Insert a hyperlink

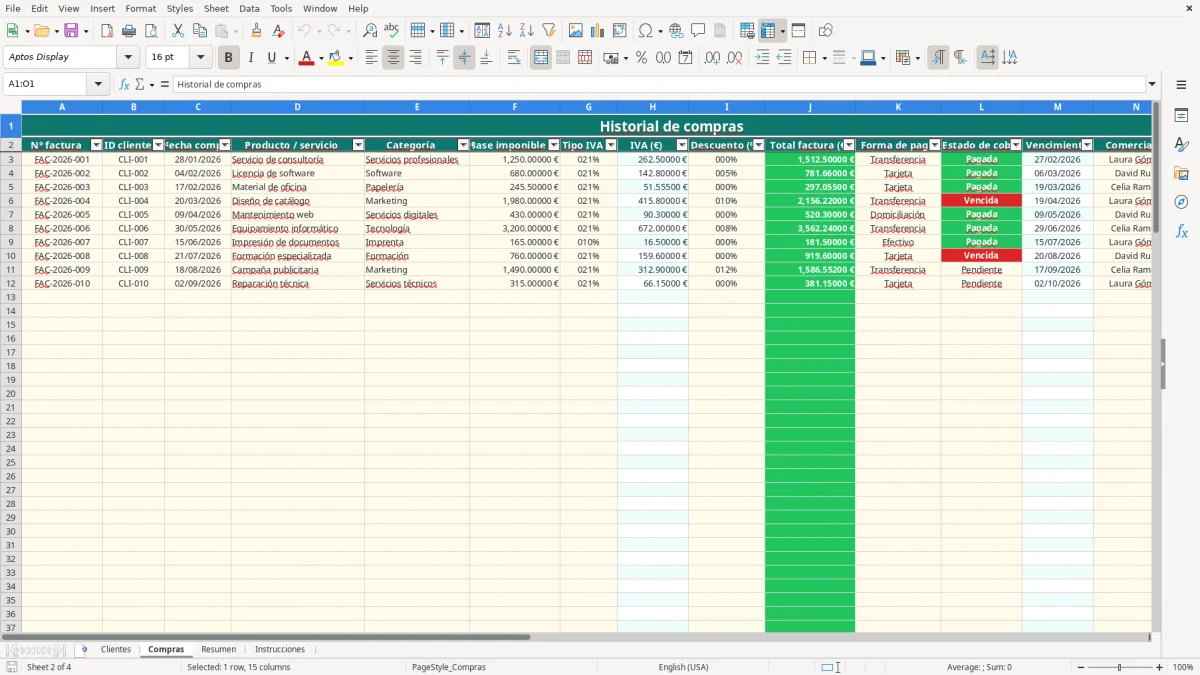[677, 31]
